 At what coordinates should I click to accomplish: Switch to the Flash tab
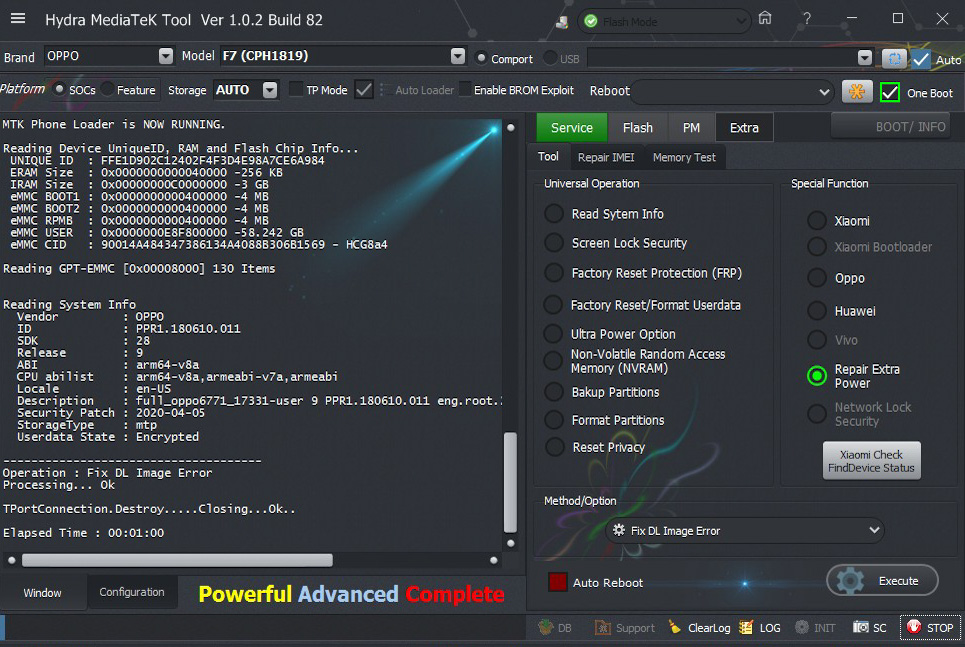click(637, 127)
